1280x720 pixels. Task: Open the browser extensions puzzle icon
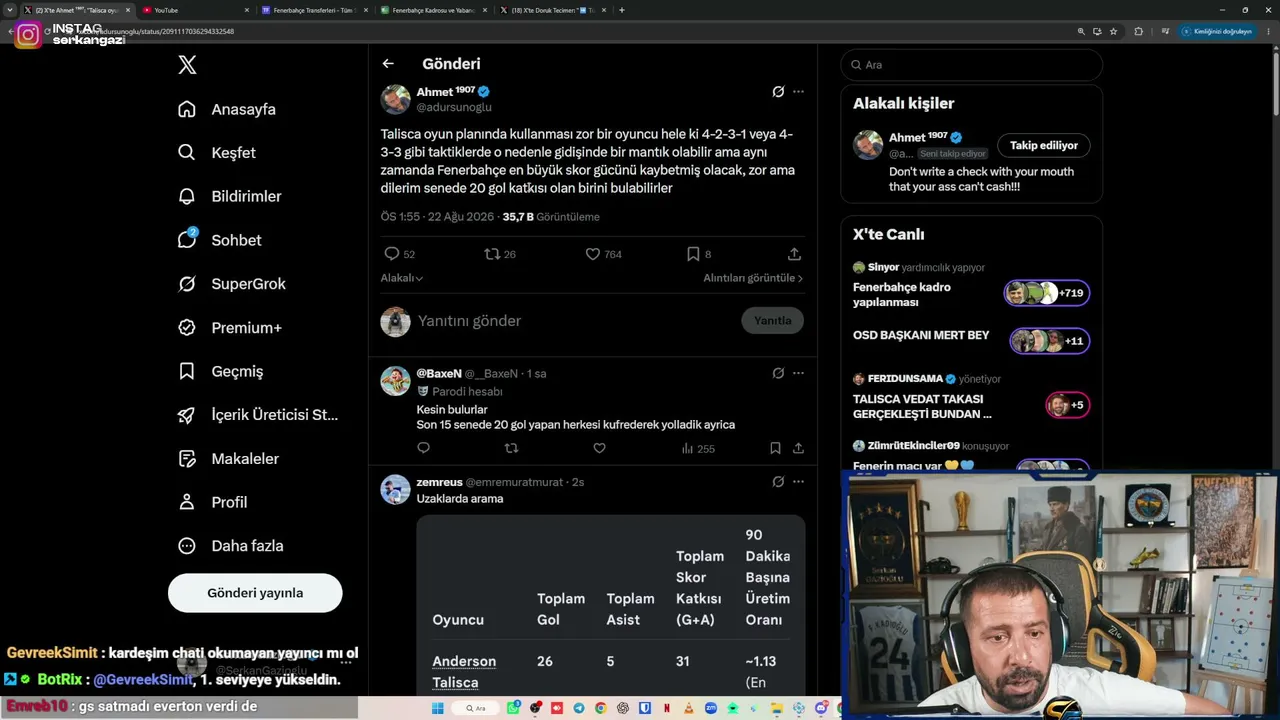[x=1138, y=31]
